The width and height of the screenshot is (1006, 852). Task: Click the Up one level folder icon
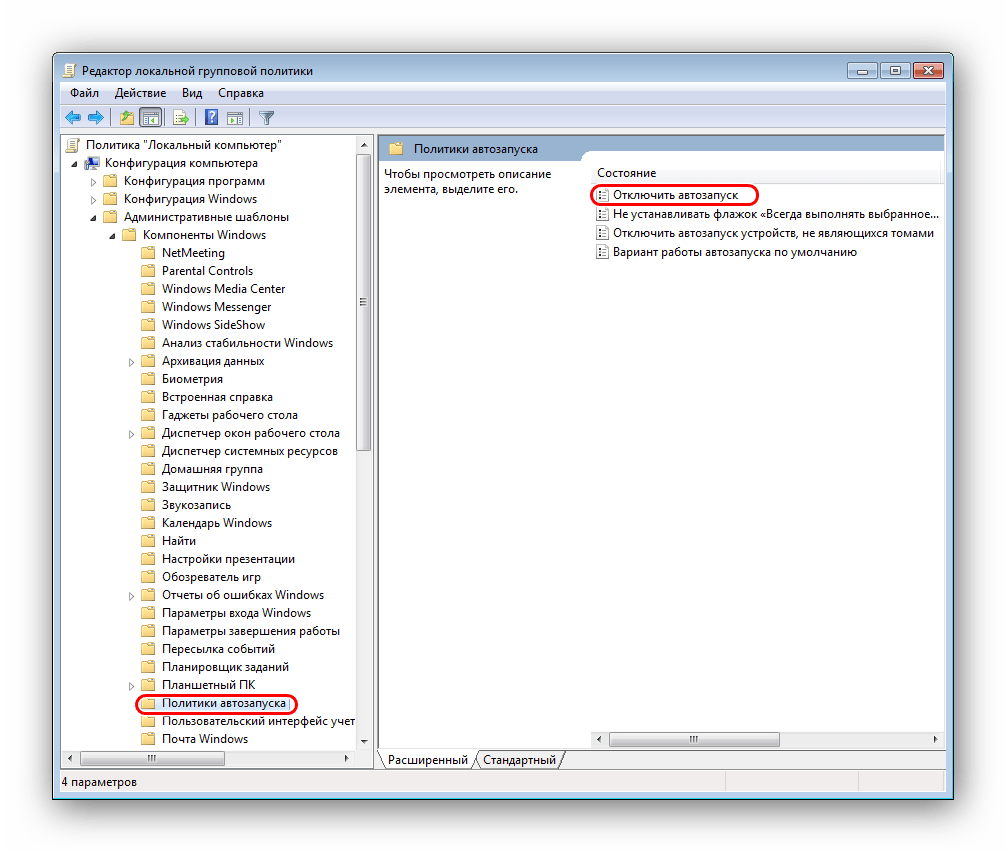click(x=127, y=118)
